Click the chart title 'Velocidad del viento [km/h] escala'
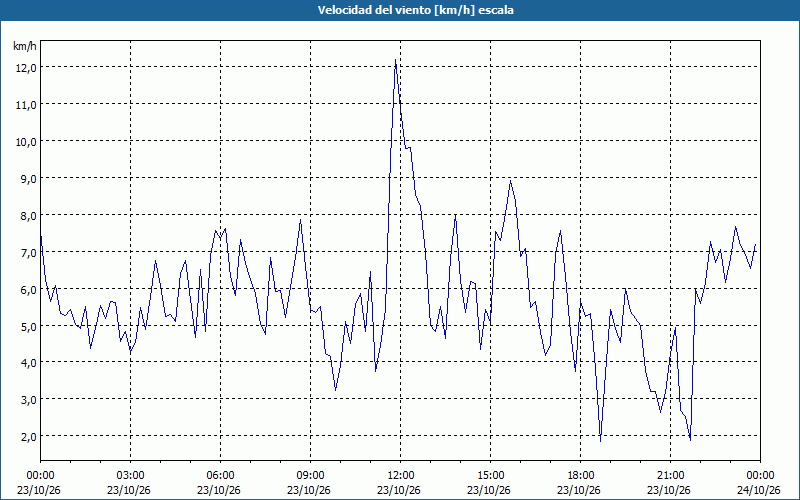Image resolution: width=800 pixels, height=500 pixels. tap(415, 10)
